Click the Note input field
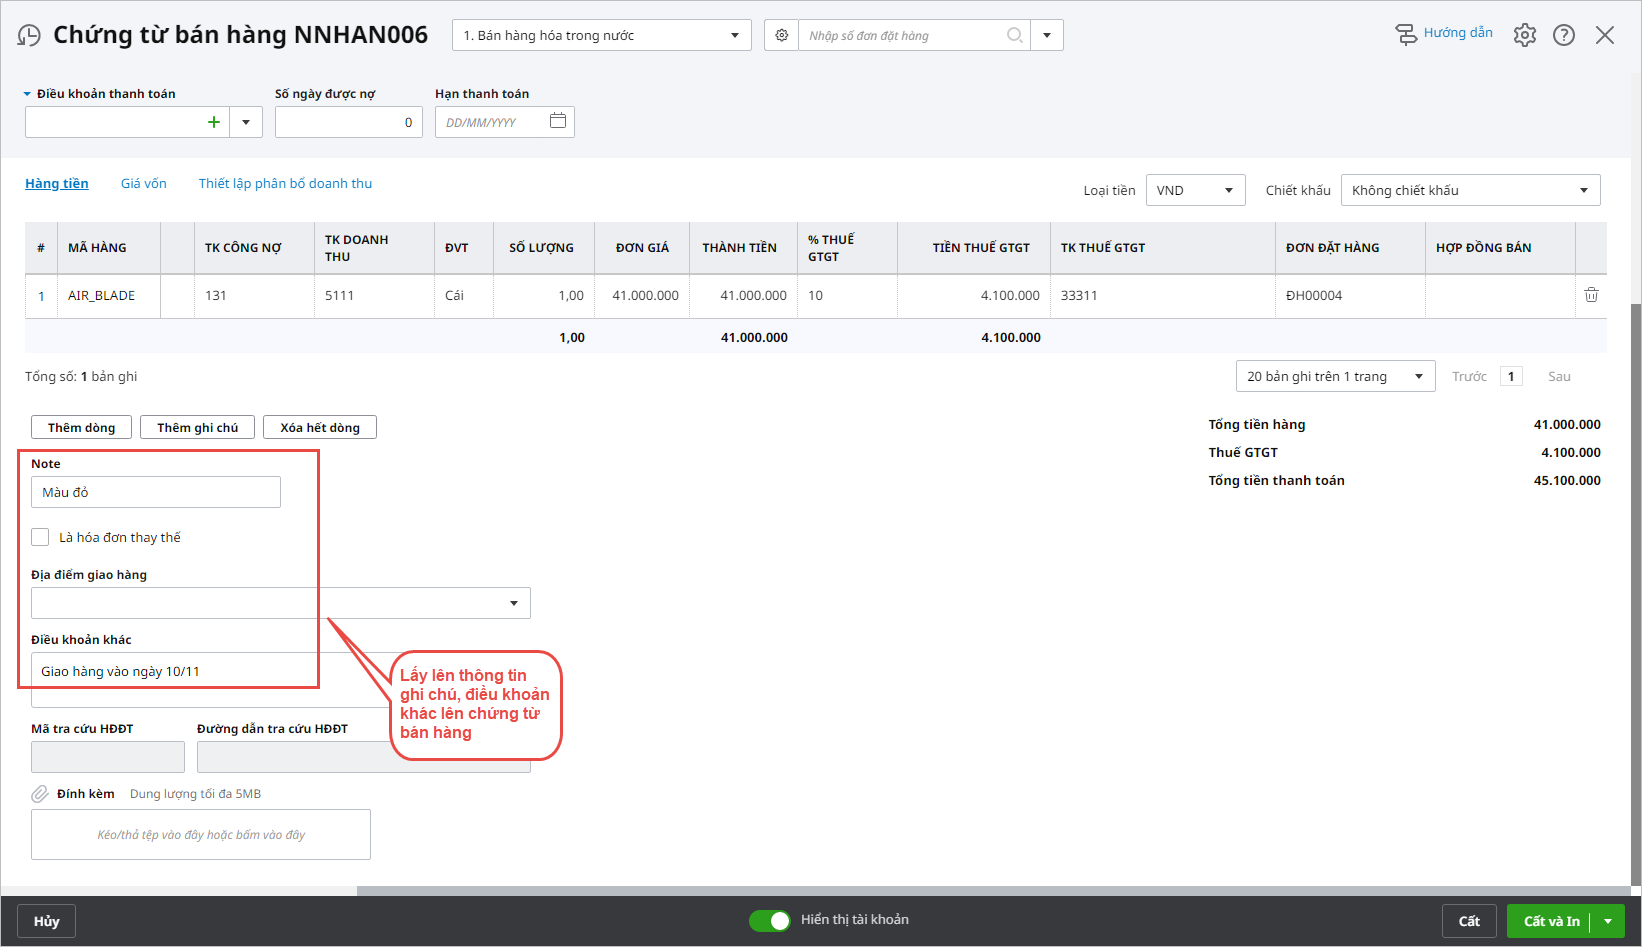Image resolution: width=1642 pixels, height=947 pixels. [156, 492]
